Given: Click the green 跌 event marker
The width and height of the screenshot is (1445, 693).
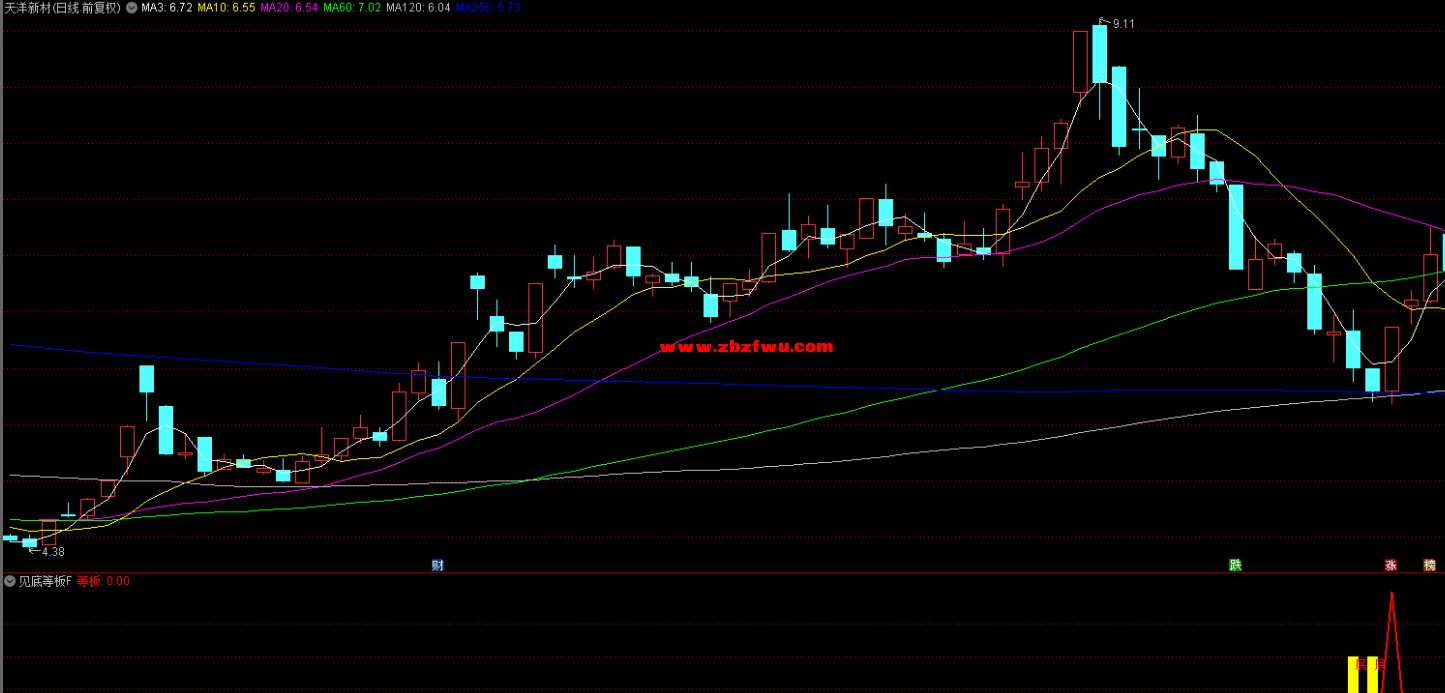Looking at the screenshot, I should (1235, 565).
